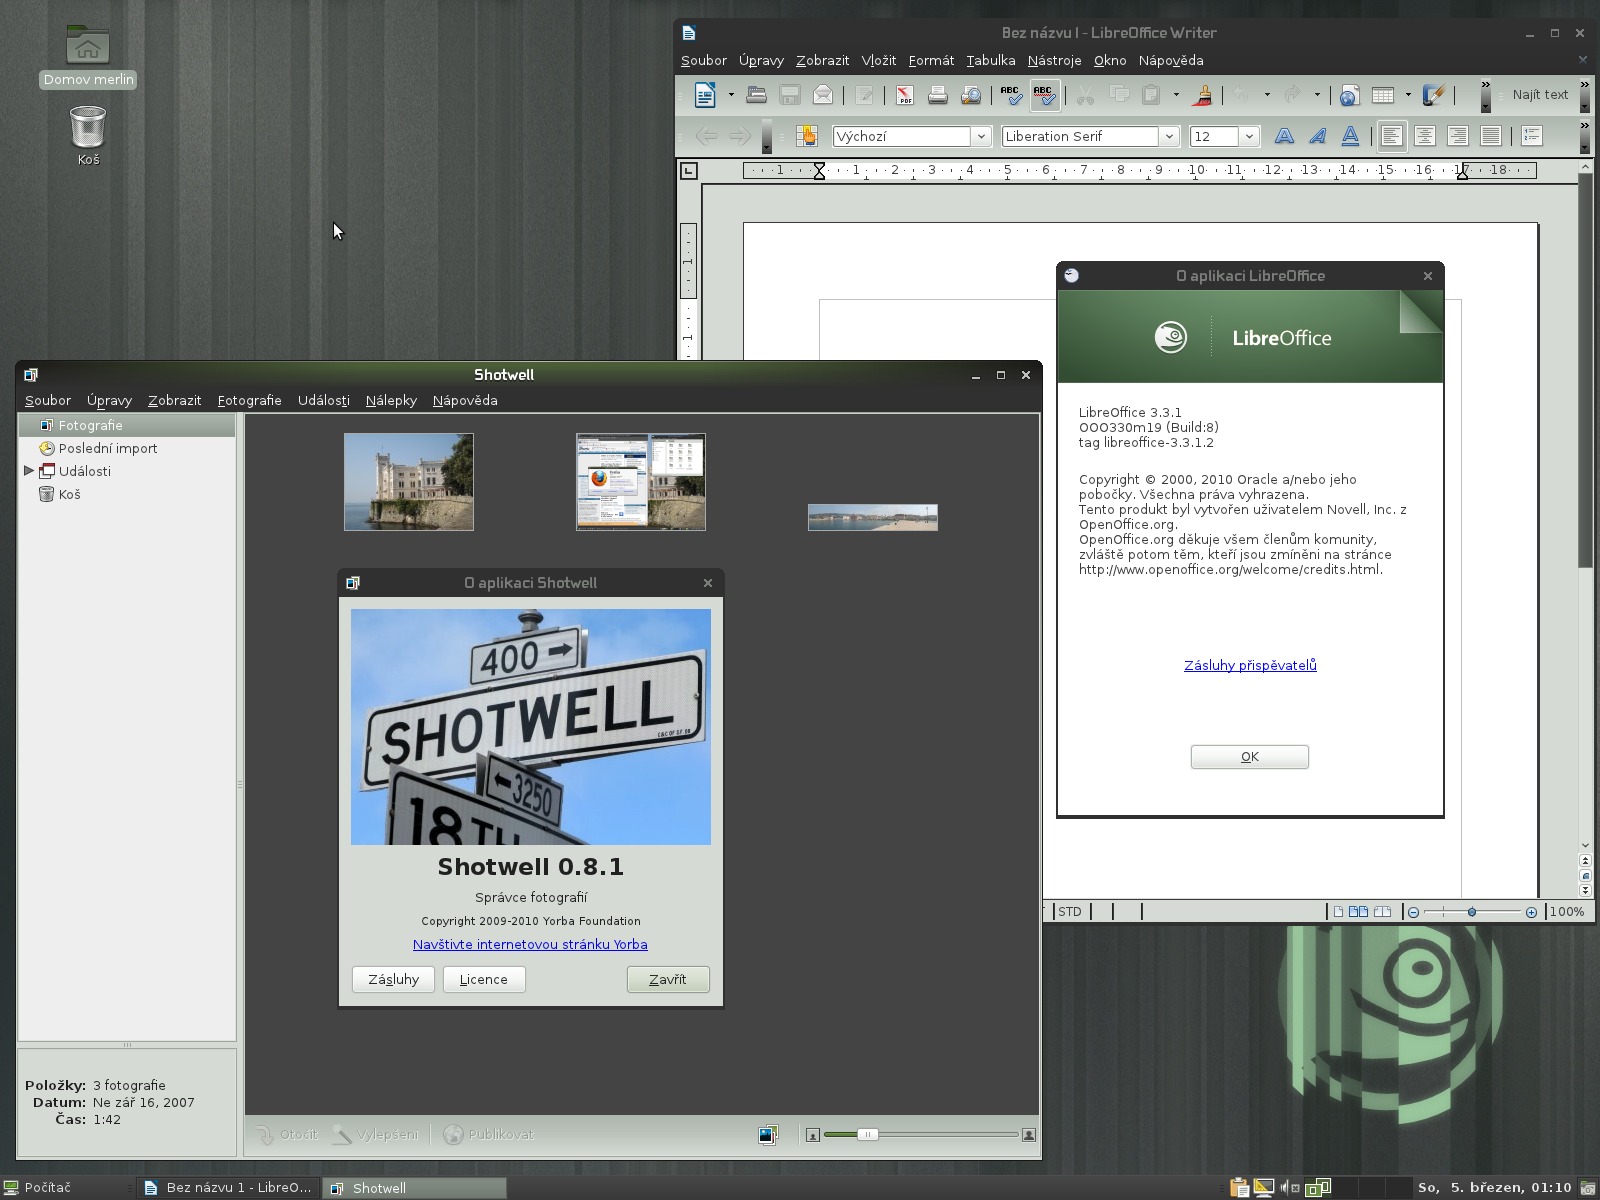Open the Page Preview magnifier icon
1600x1200 pixels.
pyautogui.click(x=970, y=95)
